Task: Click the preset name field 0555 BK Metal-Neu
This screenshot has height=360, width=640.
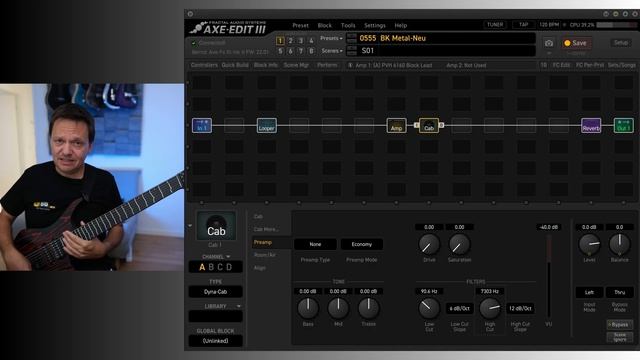Action: point(447,38)
